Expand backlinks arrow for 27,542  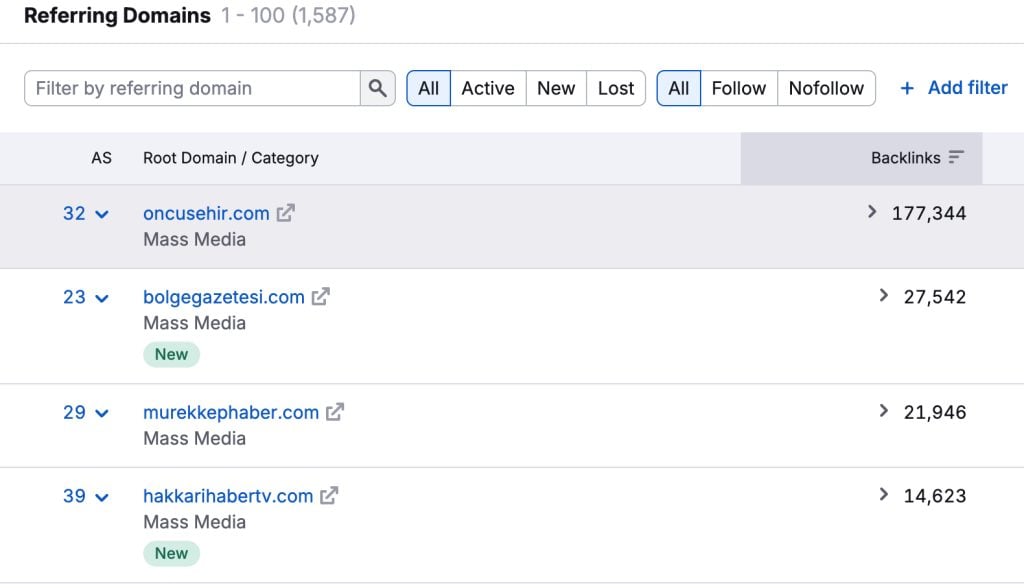click(883, 296)
